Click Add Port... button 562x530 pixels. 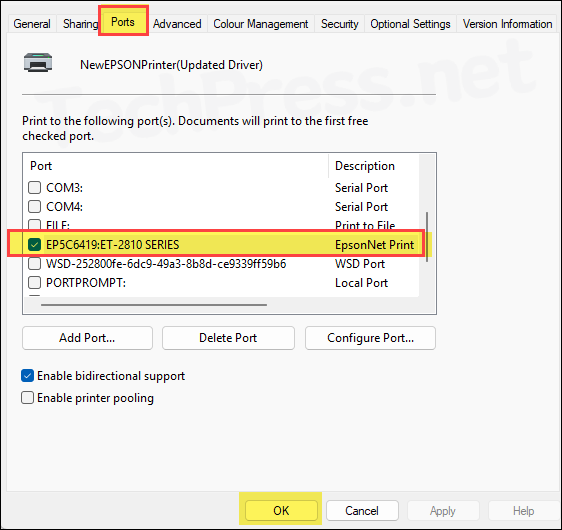click(87, 338)
